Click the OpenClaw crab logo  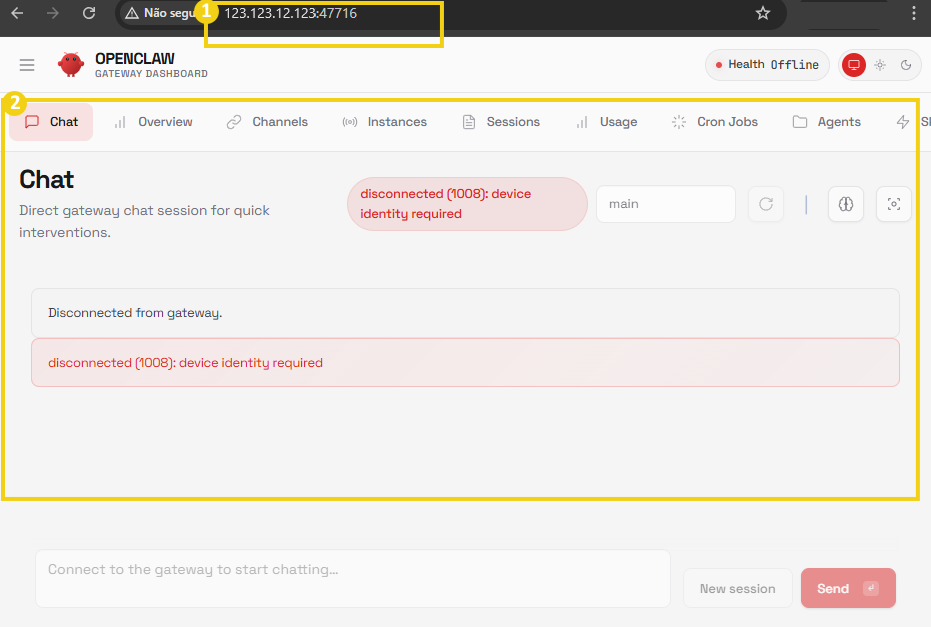[71, 63]
